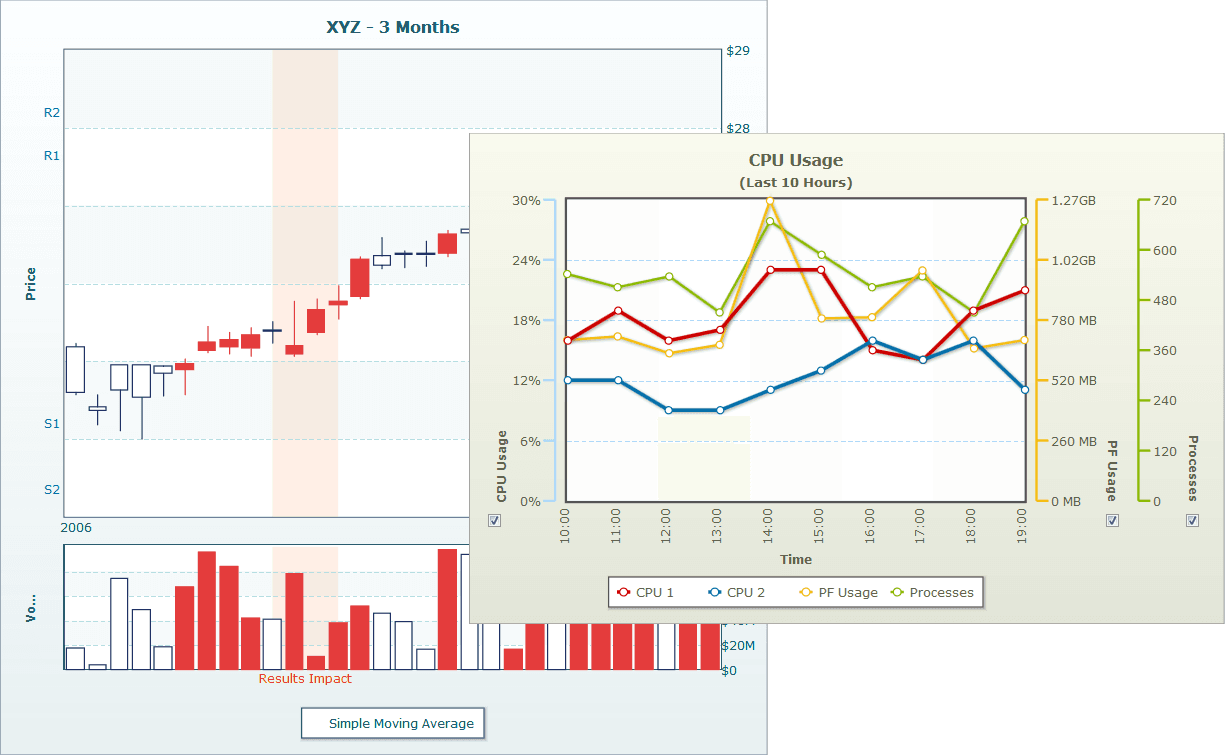Click CPU 2 data point at 13:00

pyautogui.click(x=720, y=410)
